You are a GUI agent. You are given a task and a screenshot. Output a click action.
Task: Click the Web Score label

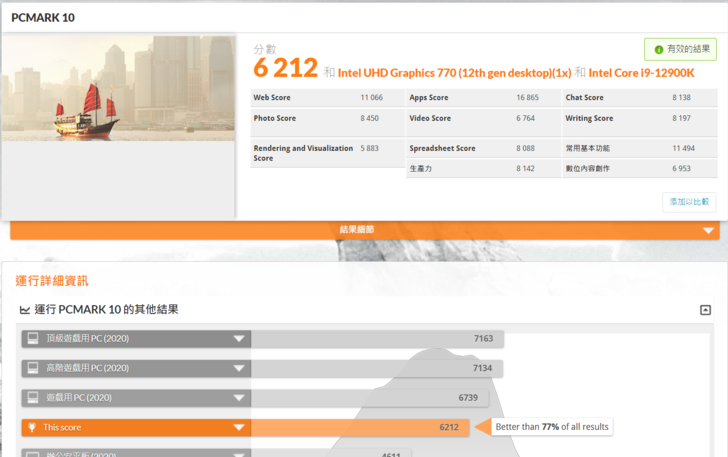tap(272, 98)
